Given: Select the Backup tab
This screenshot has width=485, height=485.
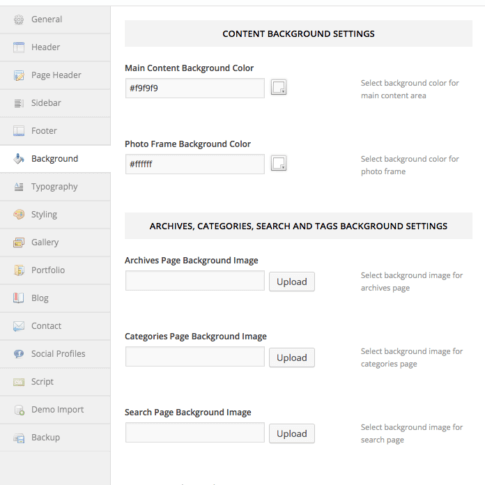Looking at the screenshot, I should pyautogui.click(x=55, y=438).
